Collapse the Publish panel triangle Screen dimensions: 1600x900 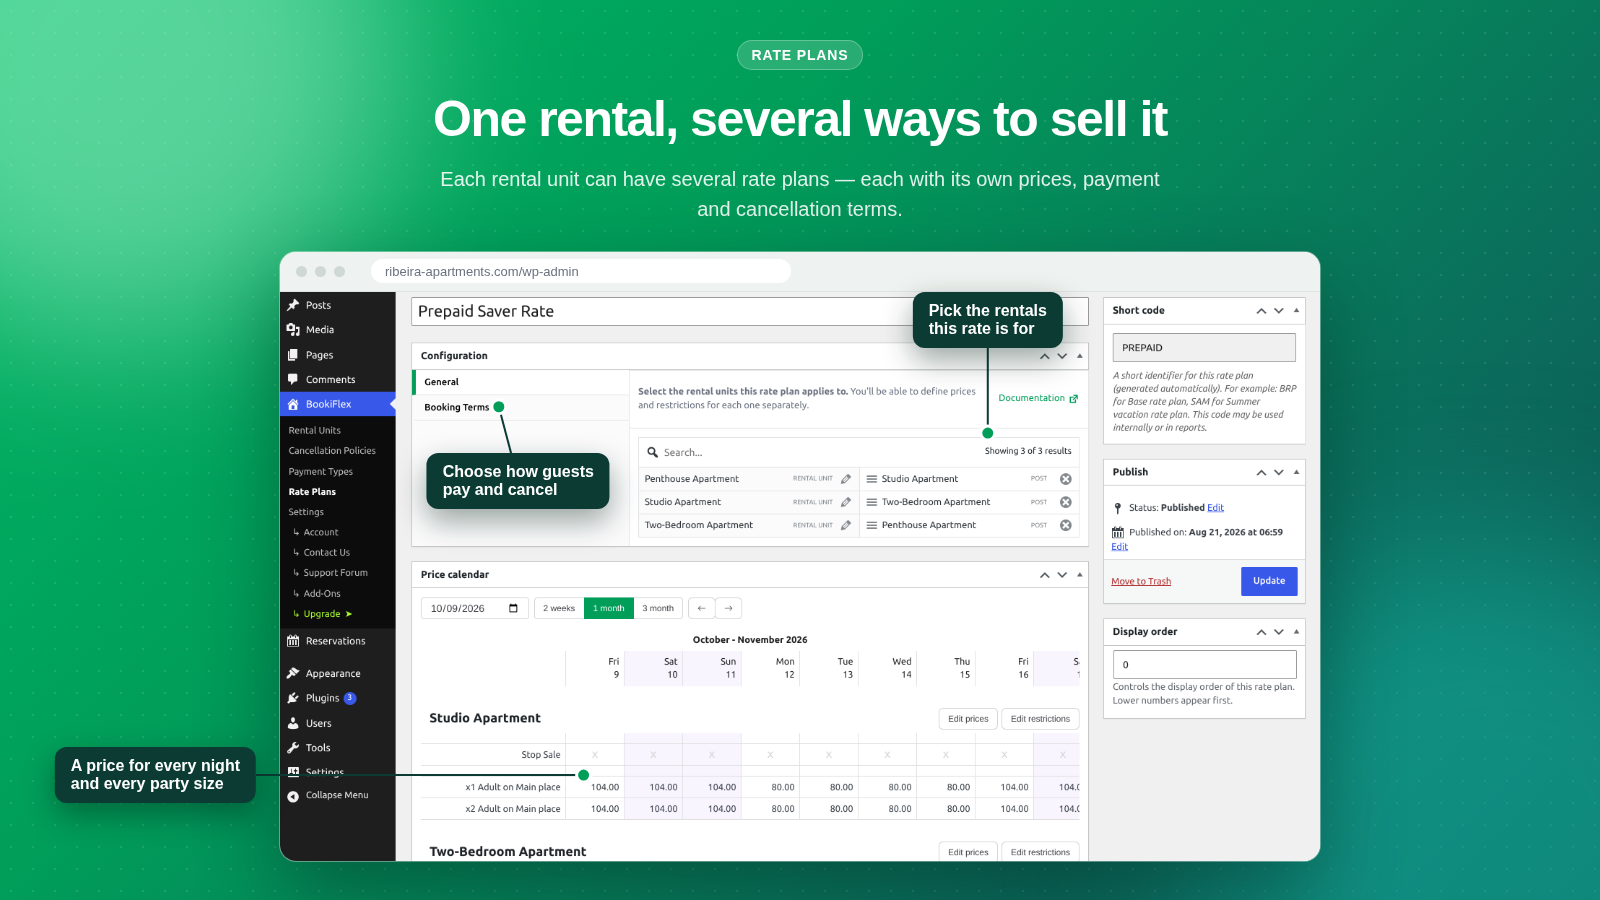1296,472
